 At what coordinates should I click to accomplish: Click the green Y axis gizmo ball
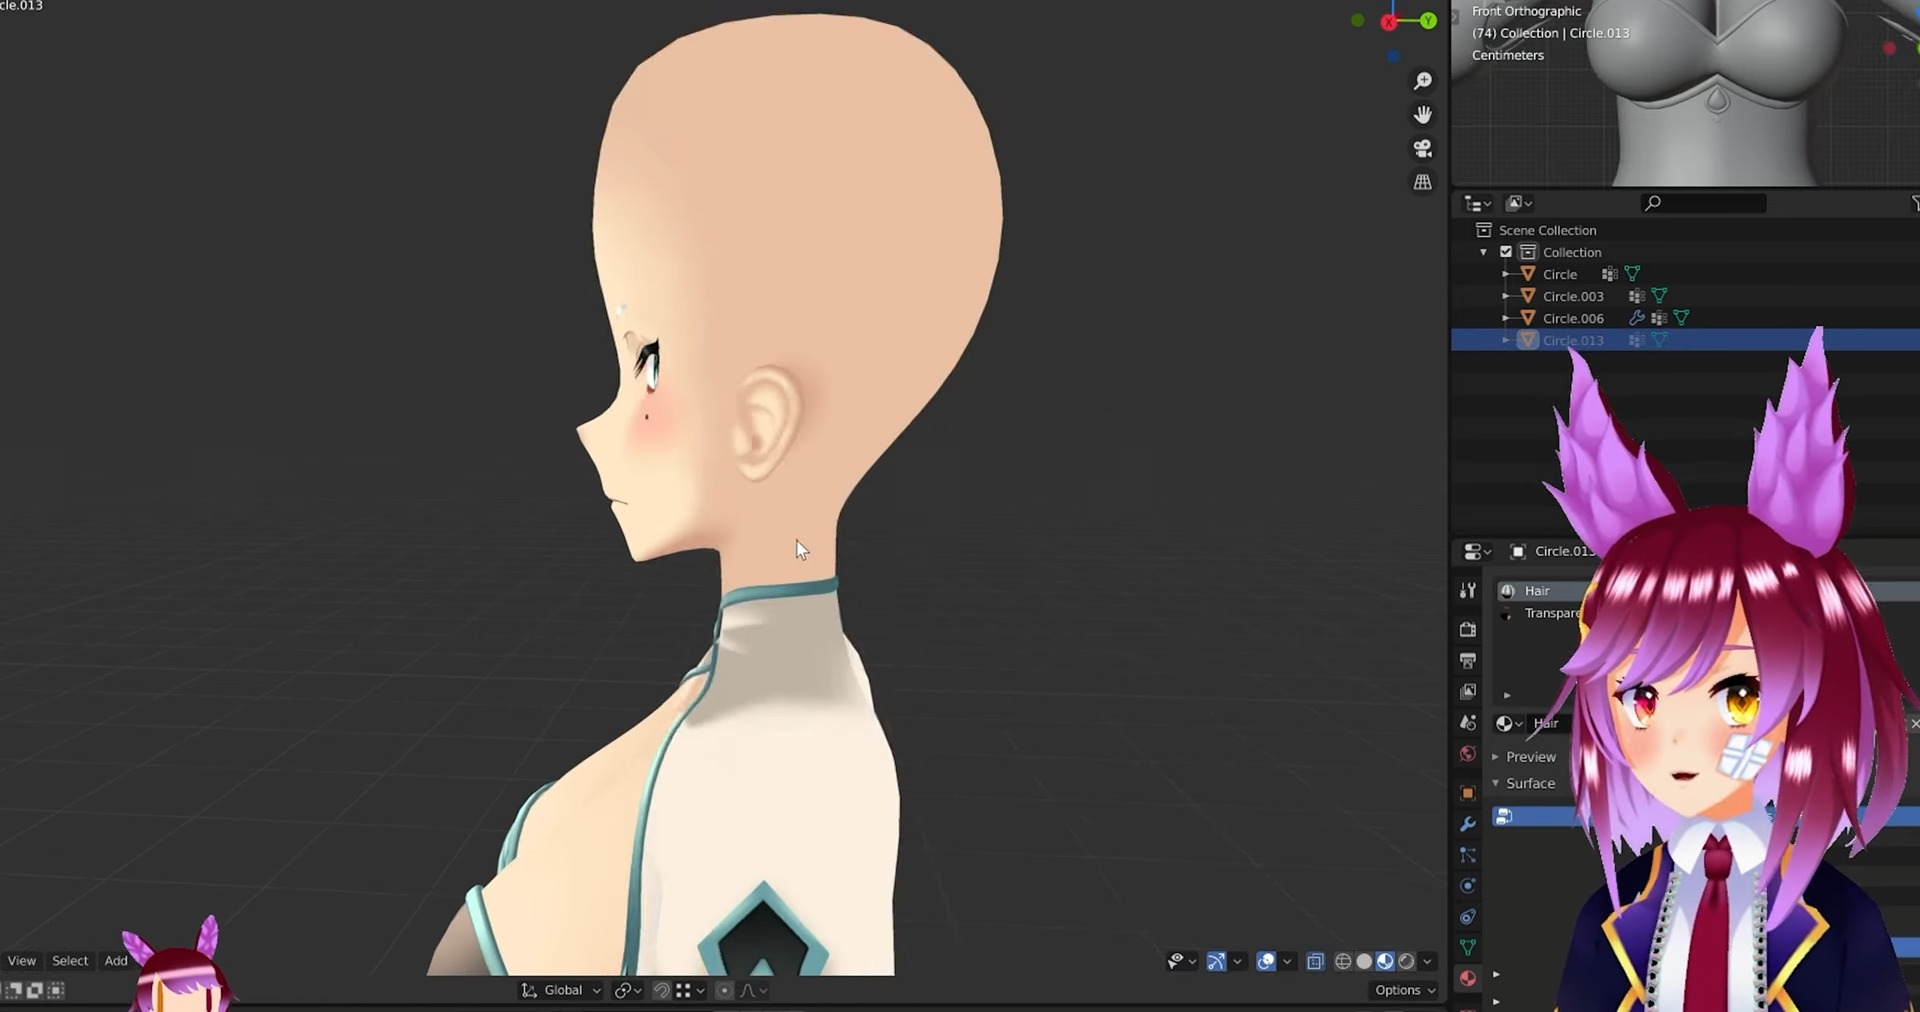click(x=1428, y=21)
